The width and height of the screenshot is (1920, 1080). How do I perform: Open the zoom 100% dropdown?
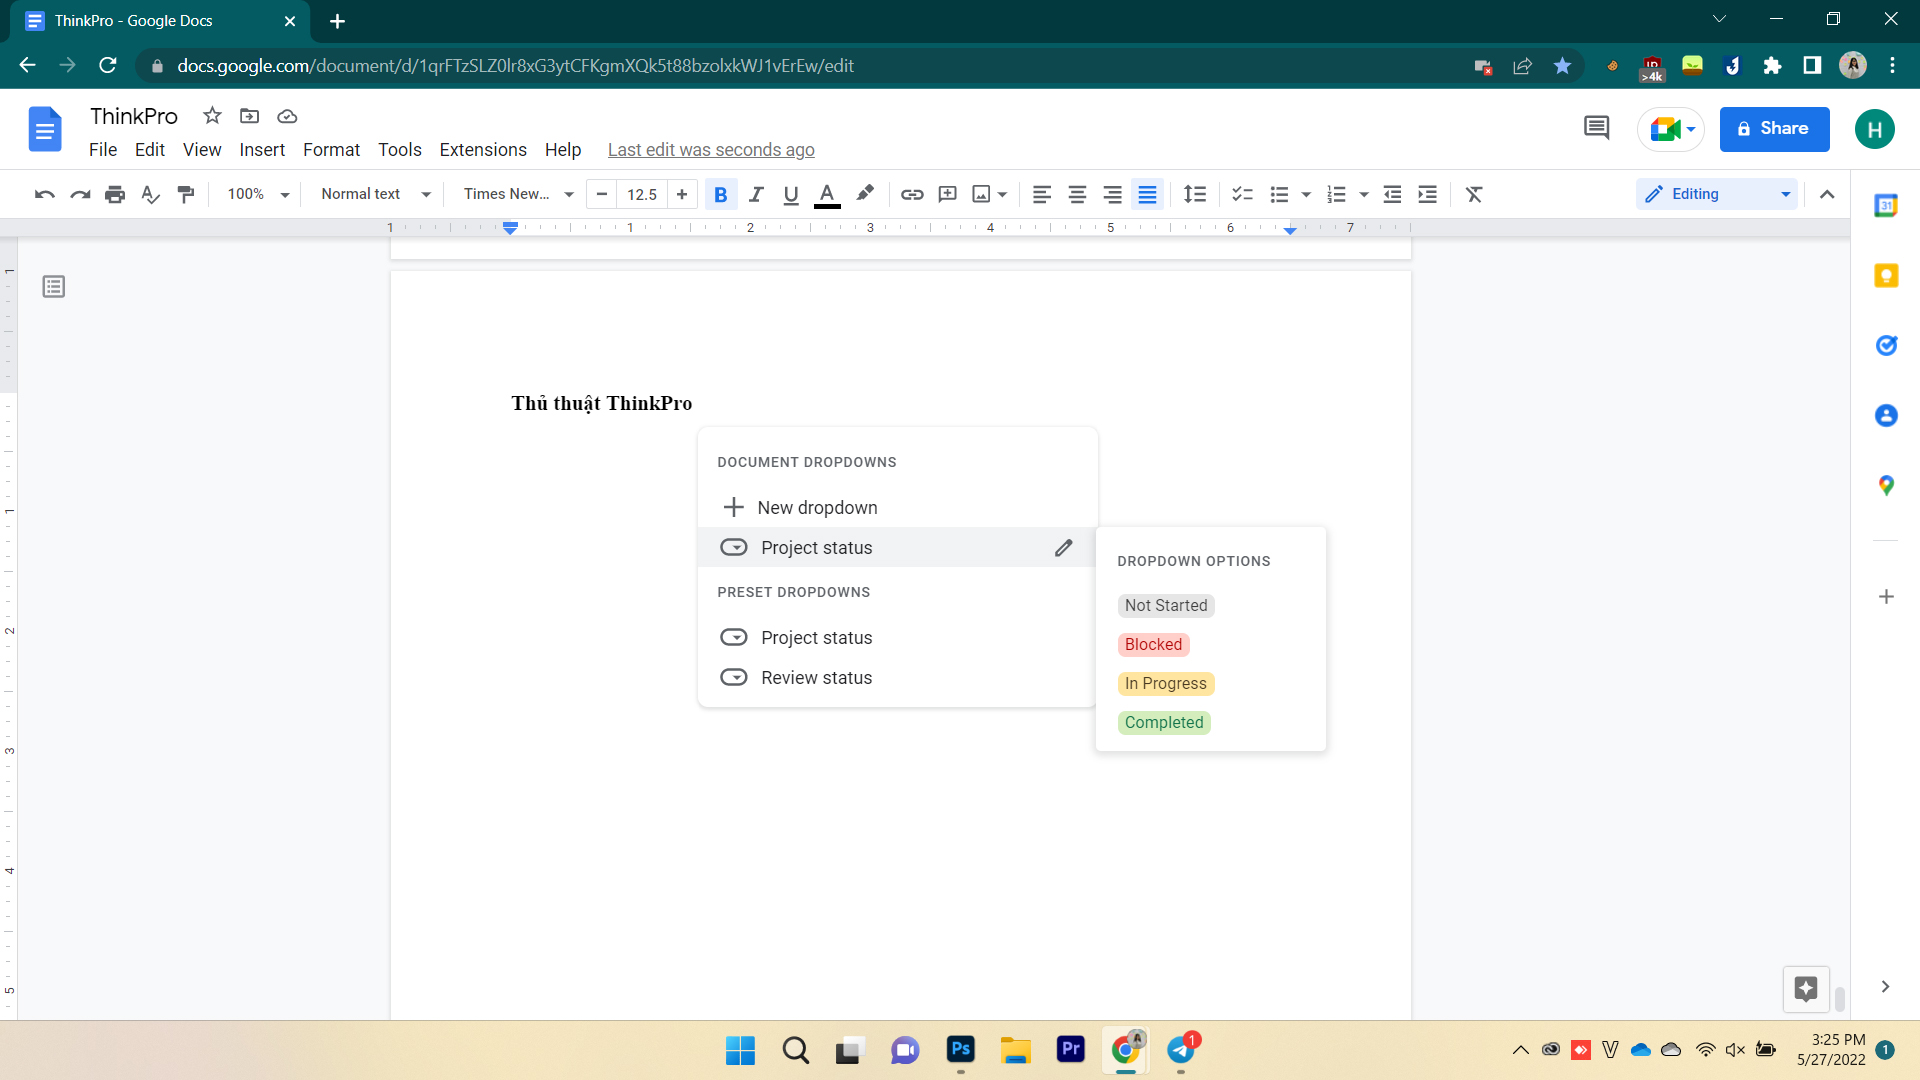tap(258, 194)
